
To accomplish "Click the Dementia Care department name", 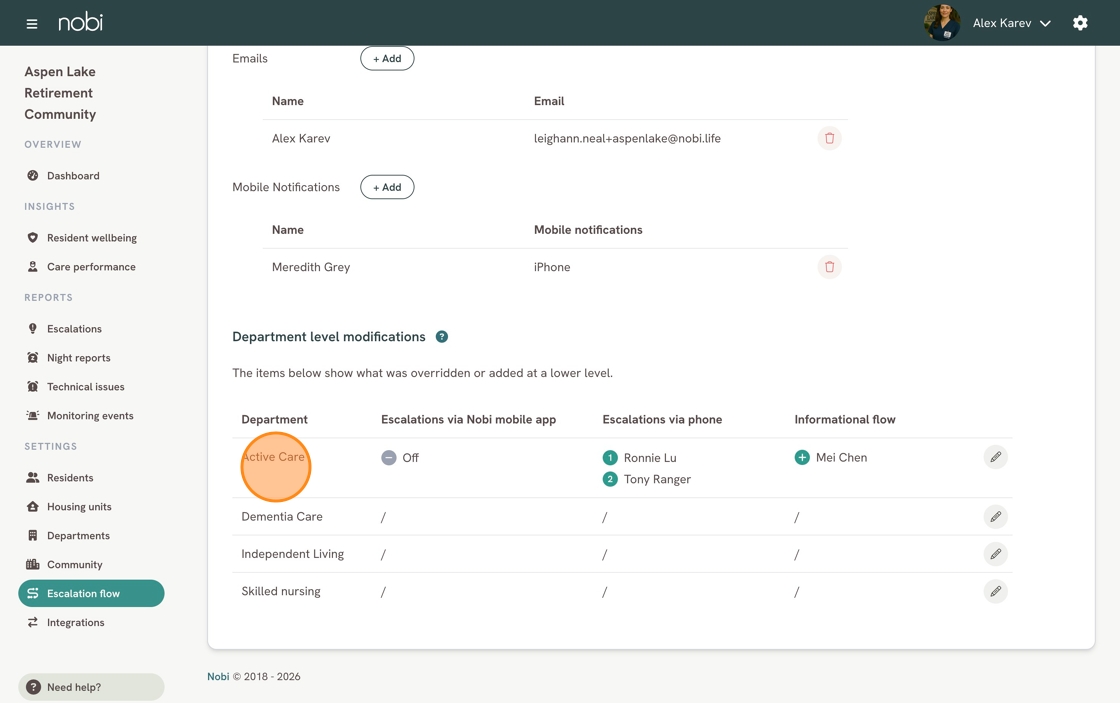I will 282,517.
